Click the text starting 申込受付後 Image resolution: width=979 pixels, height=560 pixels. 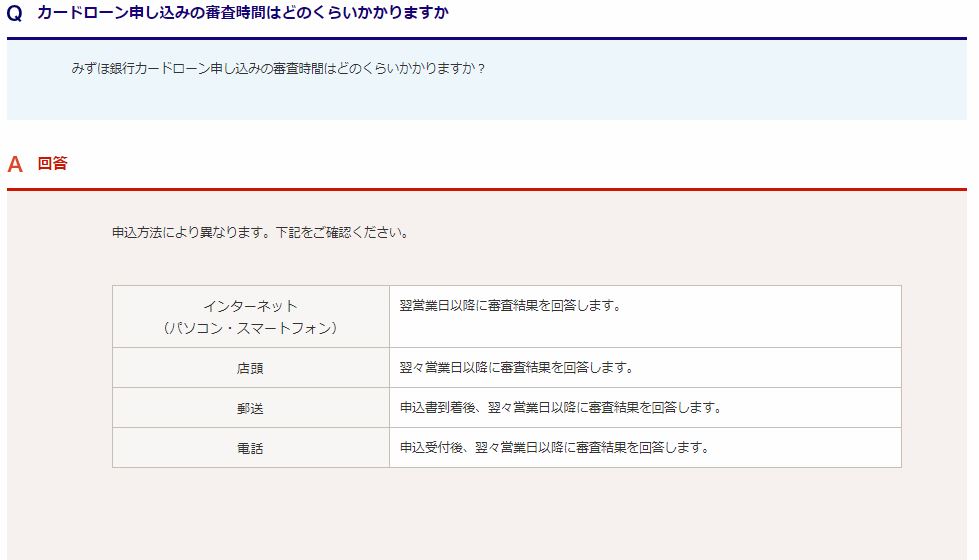point(554,447)
